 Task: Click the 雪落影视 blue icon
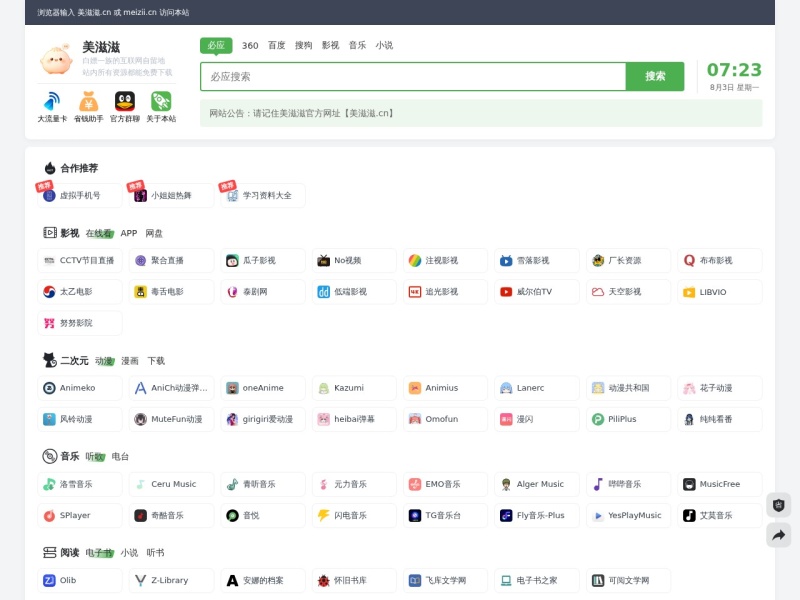pyautogui.click(x=506, y=261)
